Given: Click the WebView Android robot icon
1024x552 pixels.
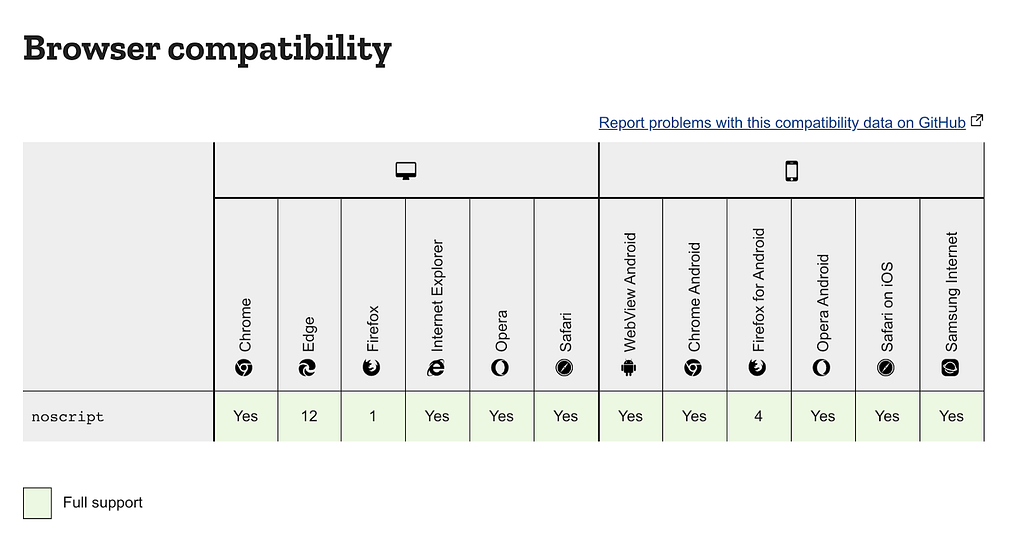Looking at the screenshot, I should pos(628,368).
